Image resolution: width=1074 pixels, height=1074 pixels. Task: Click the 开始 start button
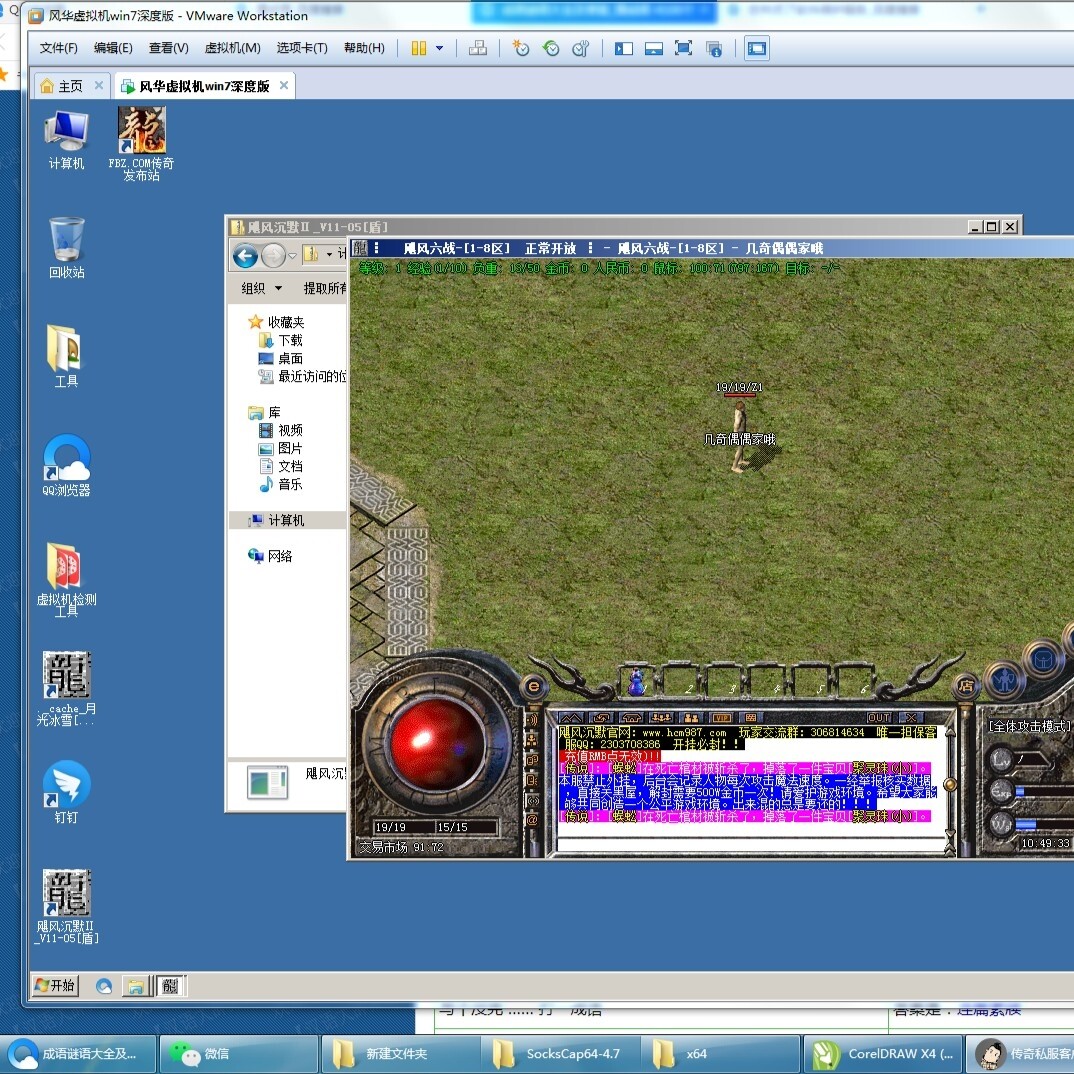point(55,986)
